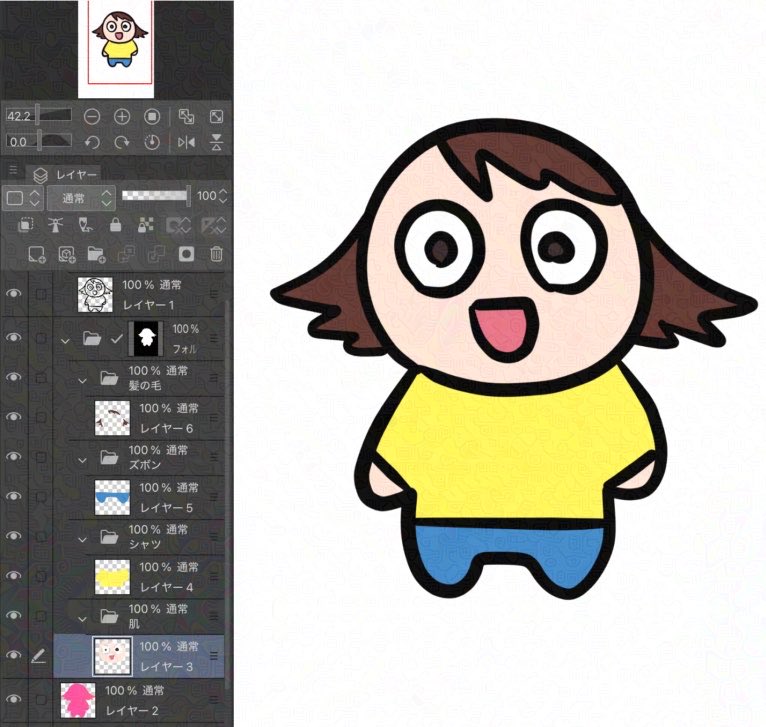Toggle the lock layer padlock icon
Screen dimensions: 766x727
coord(115,225)
